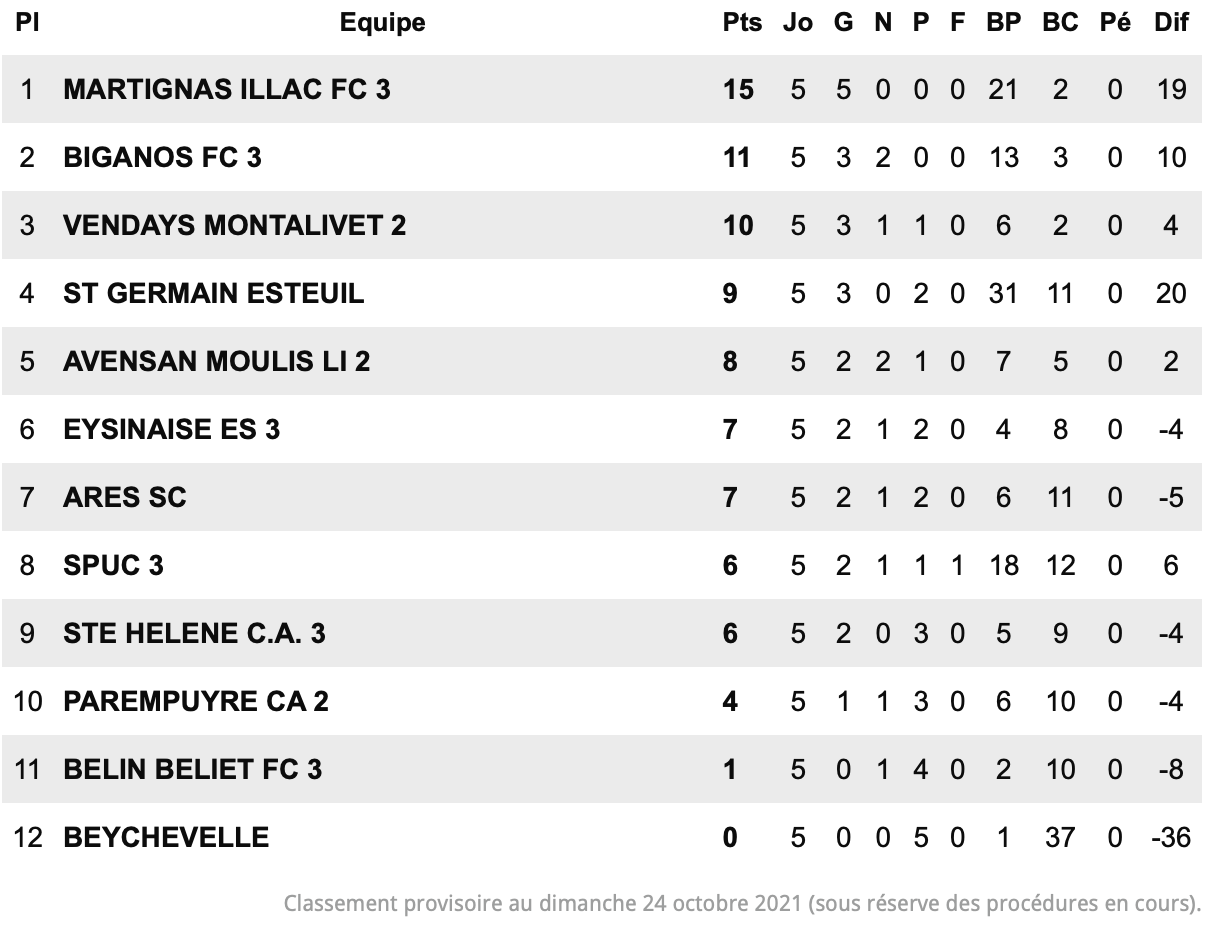Click the BP column header

[x=1003, y=23]
